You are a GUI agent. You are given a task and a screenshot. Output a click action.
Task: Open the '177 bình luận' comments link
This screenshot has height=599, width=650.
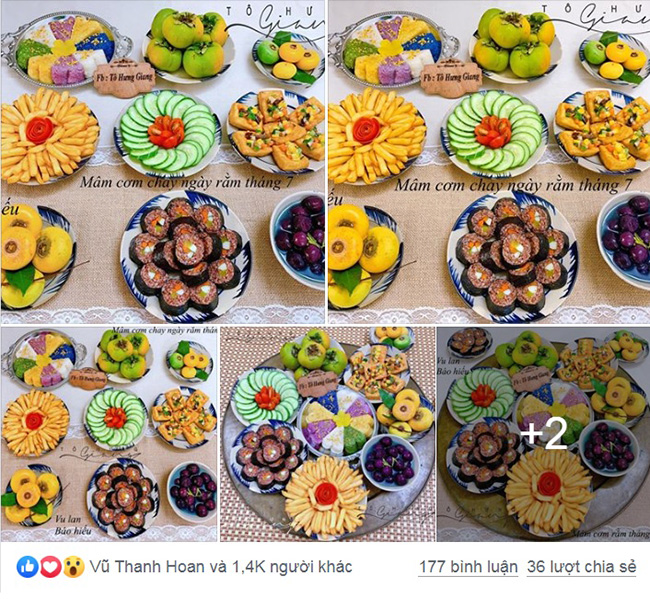[x=468, y=567]
